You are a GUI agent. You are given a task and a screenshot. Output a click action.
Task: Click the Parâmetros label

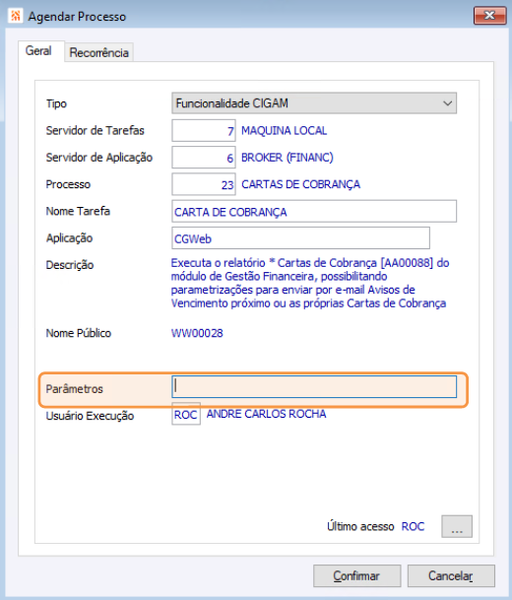pos(74,389)
